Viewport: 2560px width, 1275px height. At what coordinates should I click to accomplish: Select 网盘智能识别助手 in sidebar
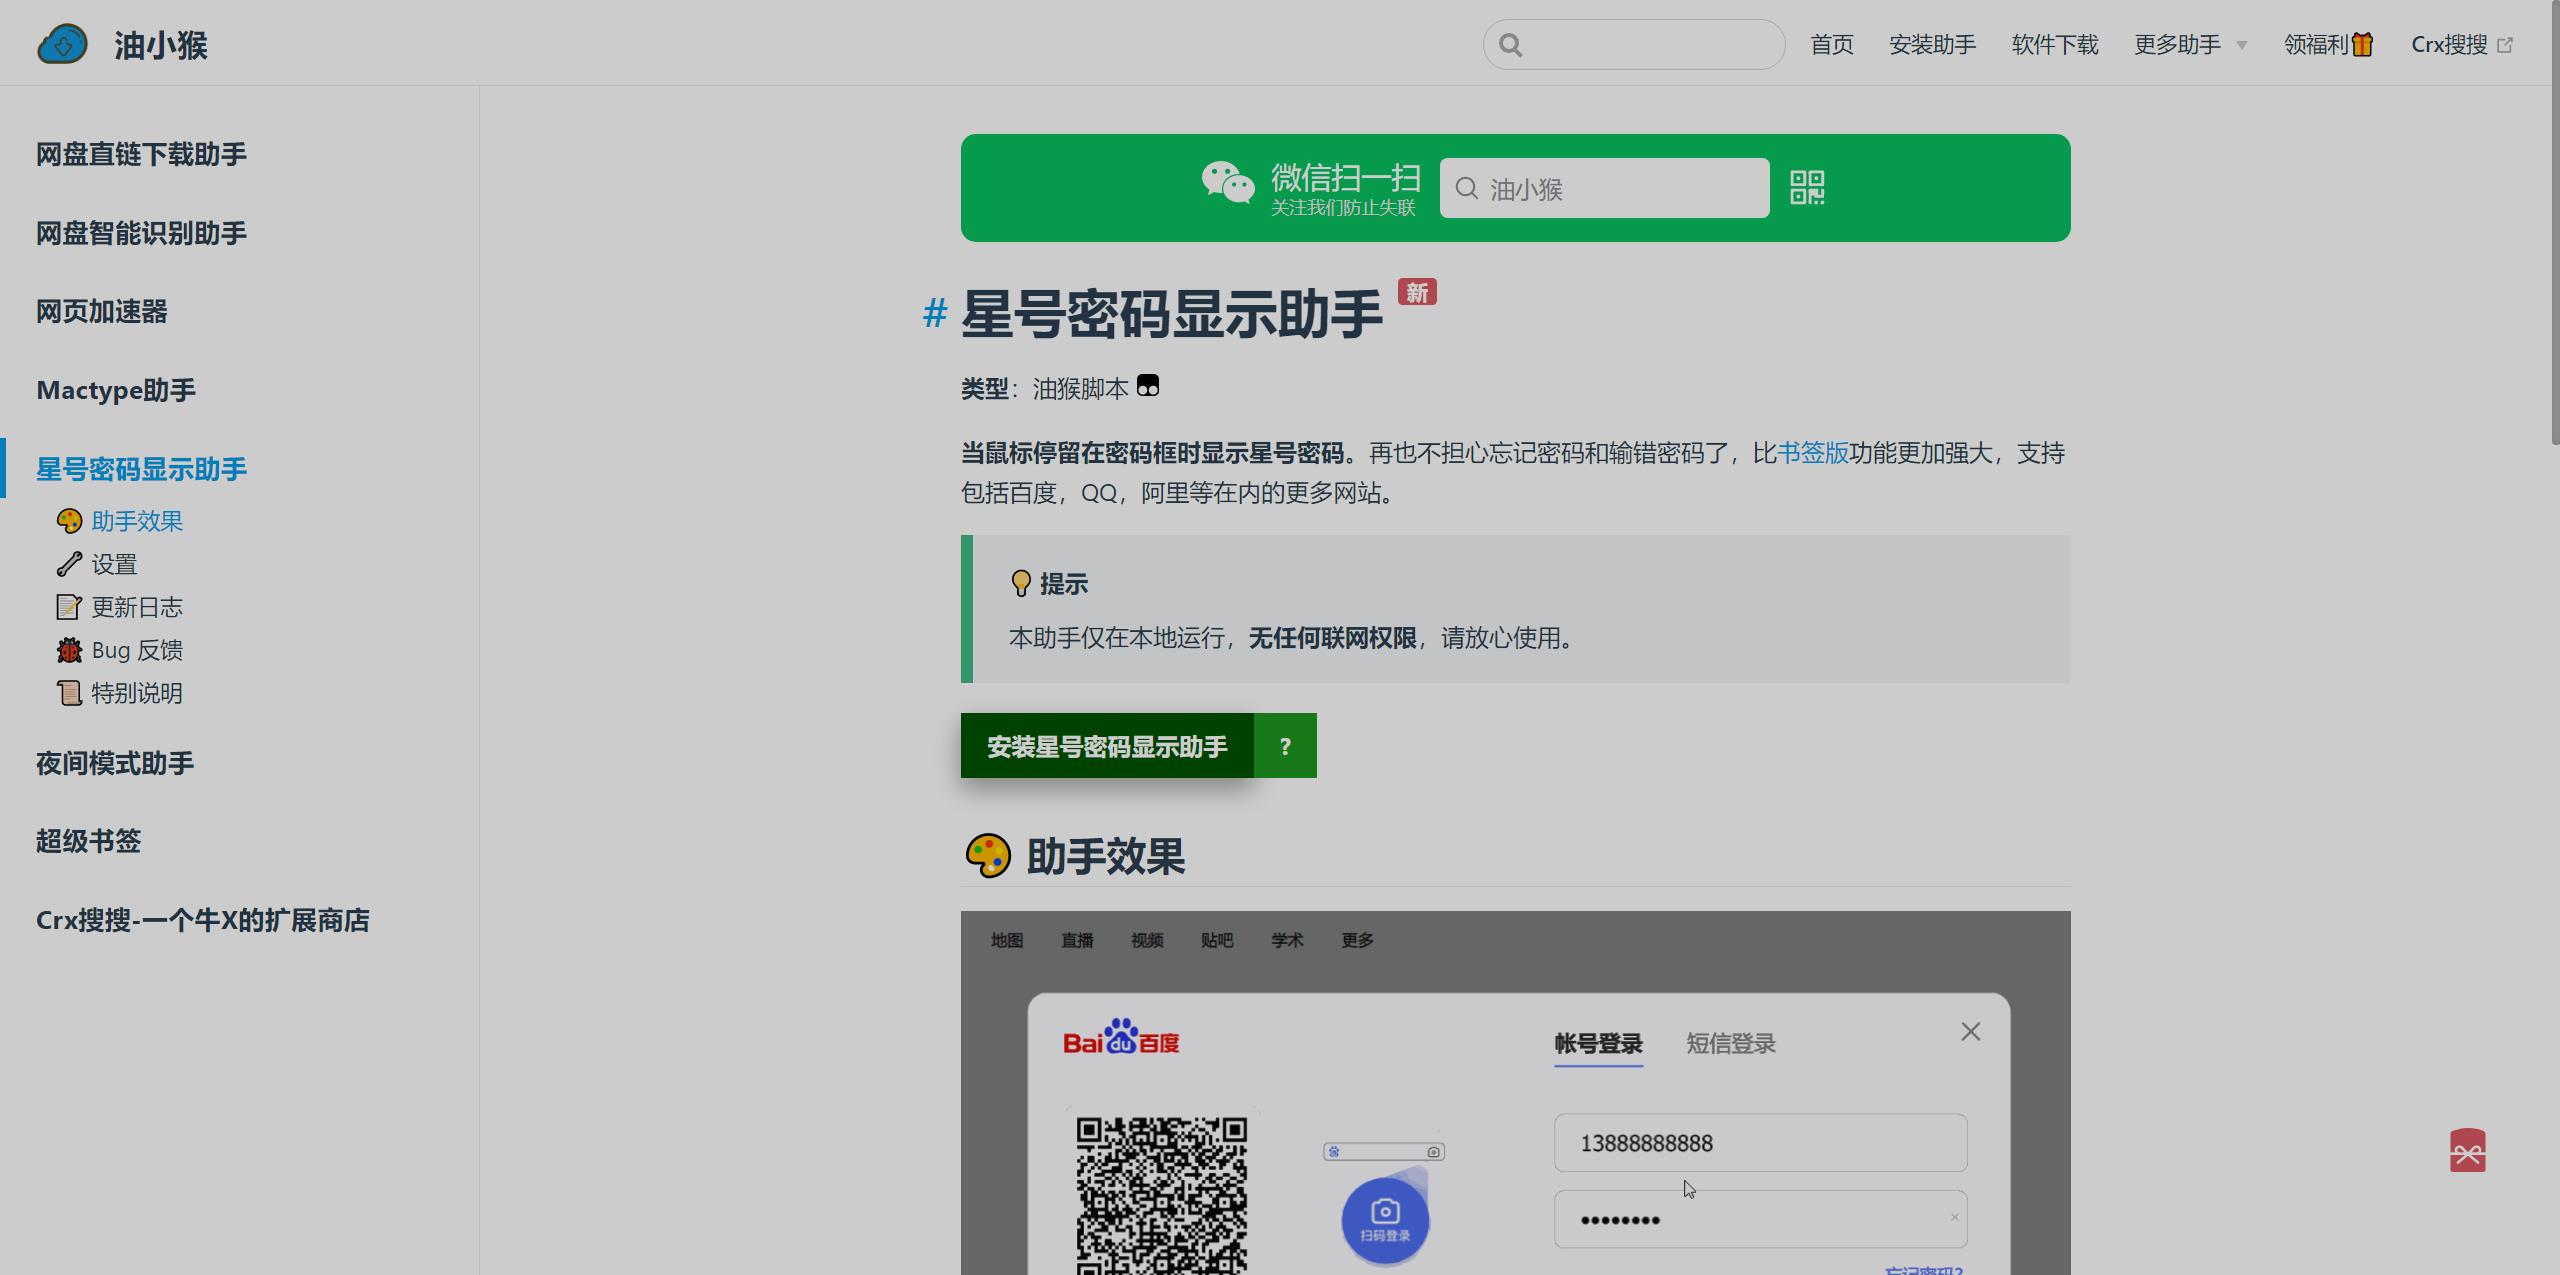point(141,233)
